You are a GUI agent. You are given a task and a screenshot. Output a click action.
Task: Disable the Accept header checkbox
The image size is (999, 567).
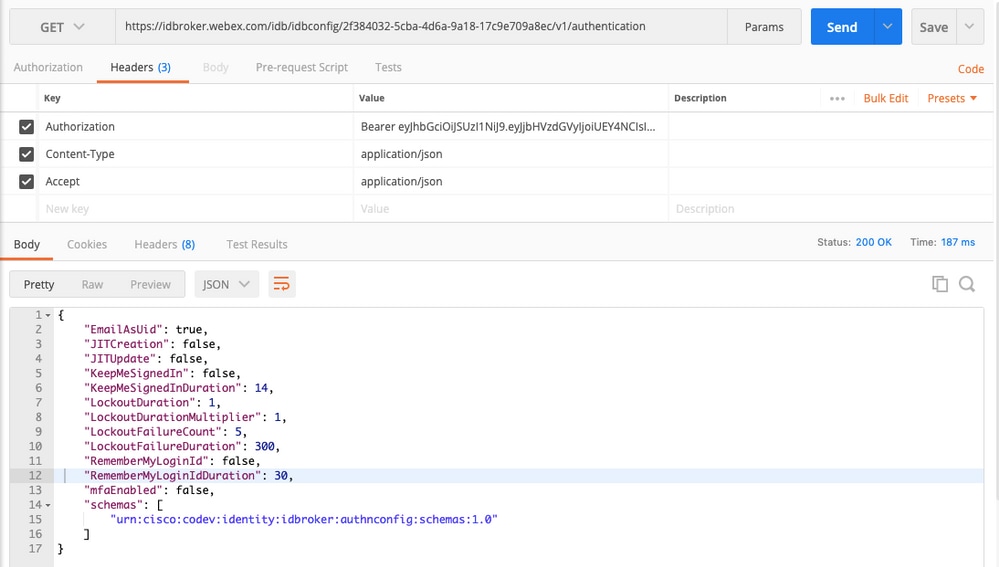pyautogui.click(x=26, y=181)
